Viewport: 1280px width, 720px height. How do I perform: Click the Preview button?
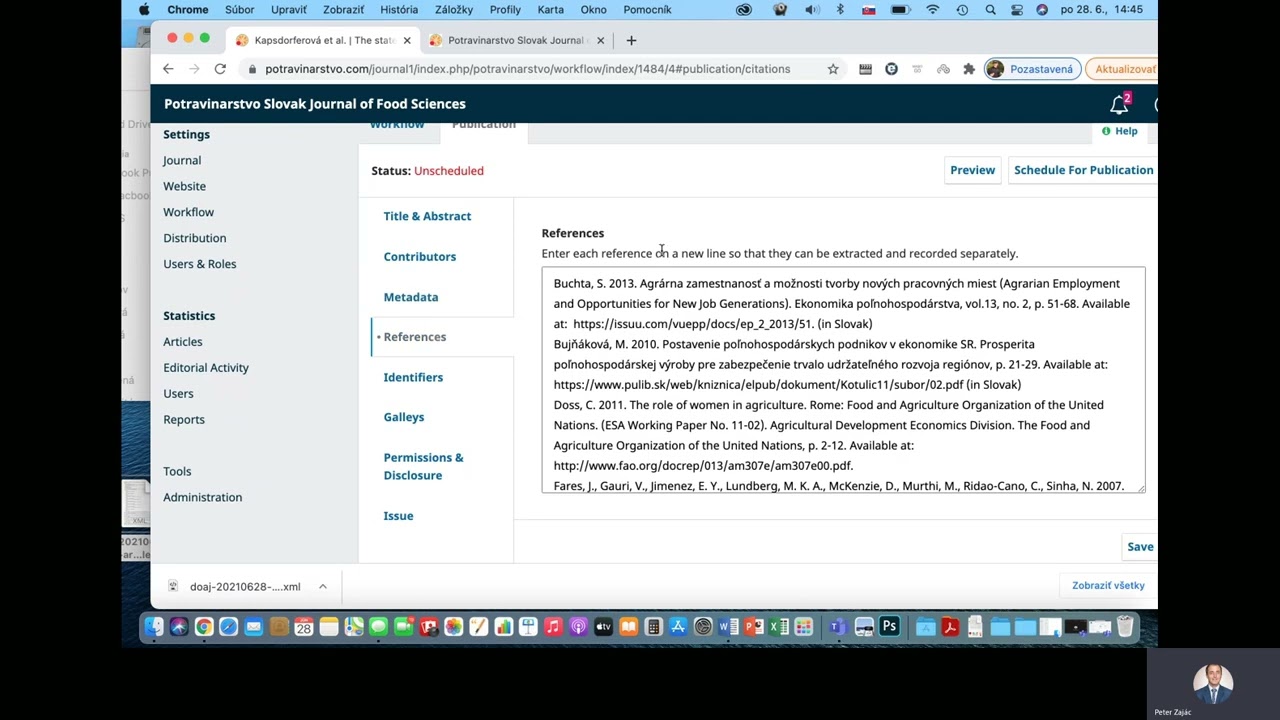(973, 170)
